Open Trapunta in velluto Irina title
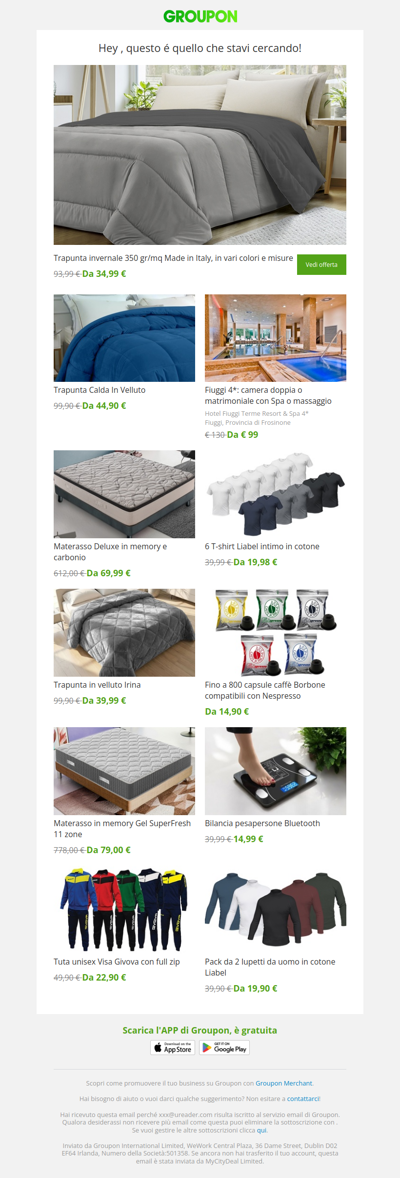Image resolution: width=400 pixels, height=1178 pixels. pos(97,685)
